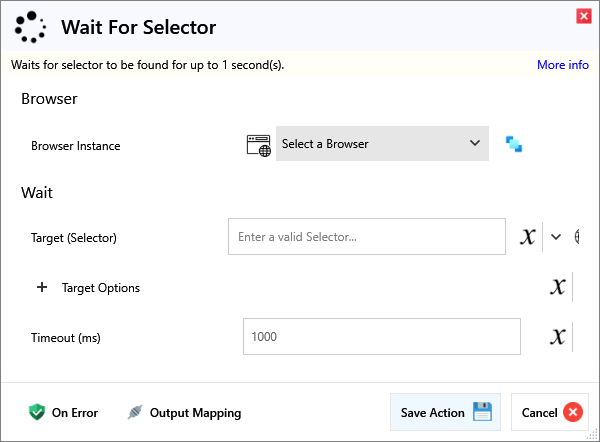Viewport: 600px width, 442px height.
Task: Click the Timeout (ms) field showing 1000
Action: pyautogui.click(x=380, y=337)
